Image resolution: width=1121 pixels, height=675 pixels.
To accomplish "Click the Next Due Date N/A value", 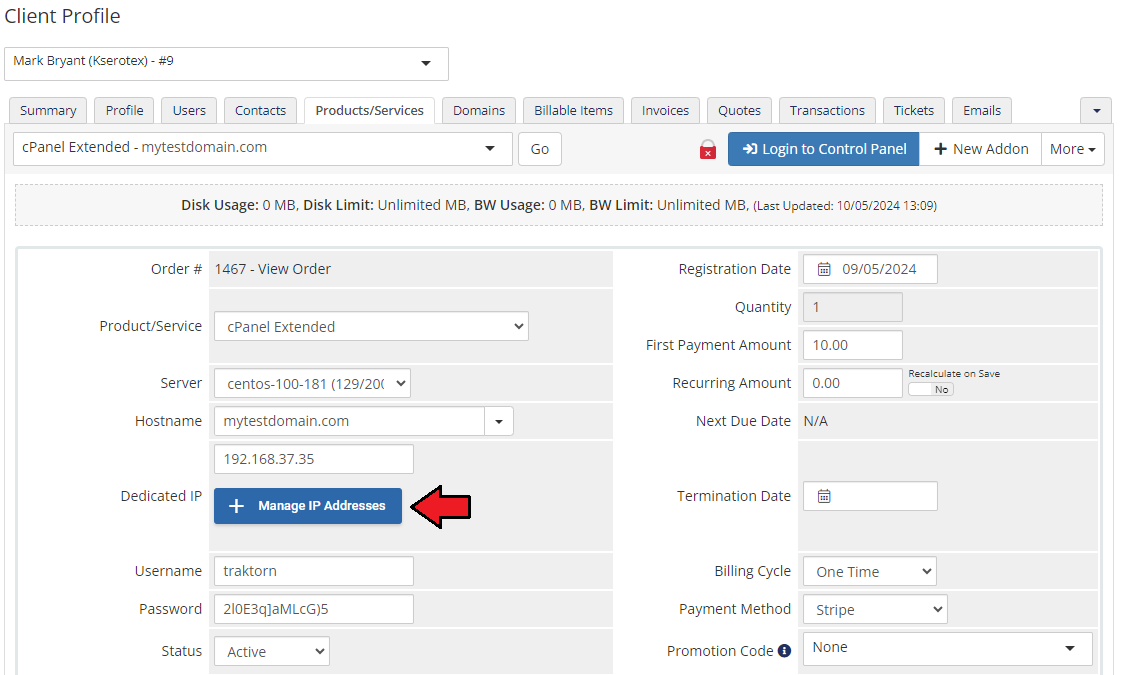I will click(816, 421).
